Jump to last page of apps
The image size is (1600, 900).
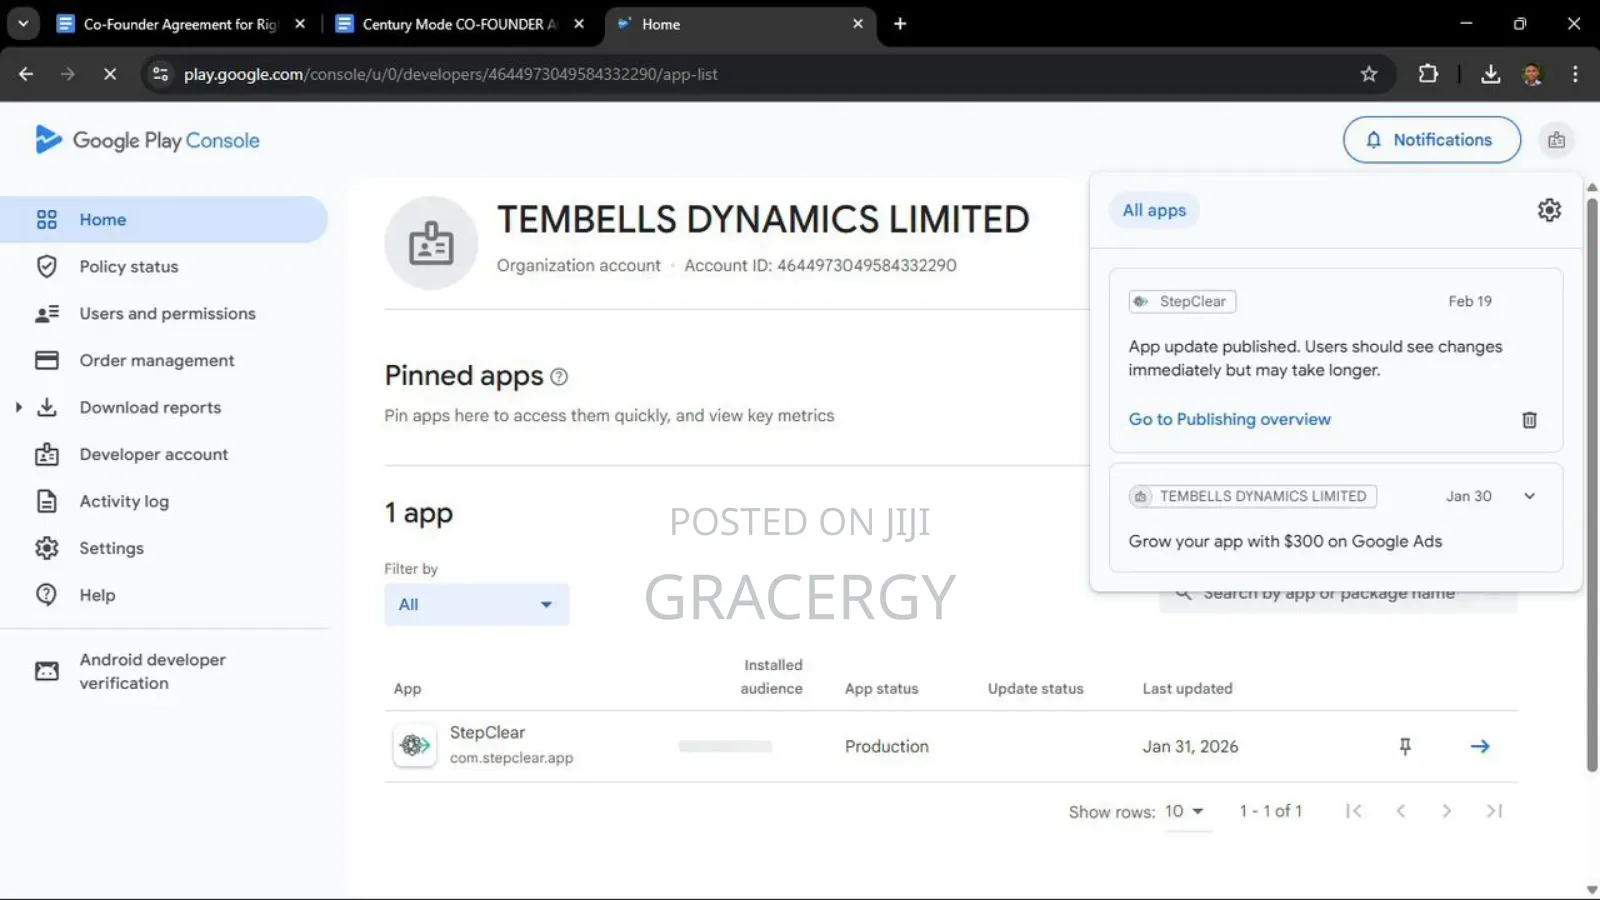(x=1494, y=811)
